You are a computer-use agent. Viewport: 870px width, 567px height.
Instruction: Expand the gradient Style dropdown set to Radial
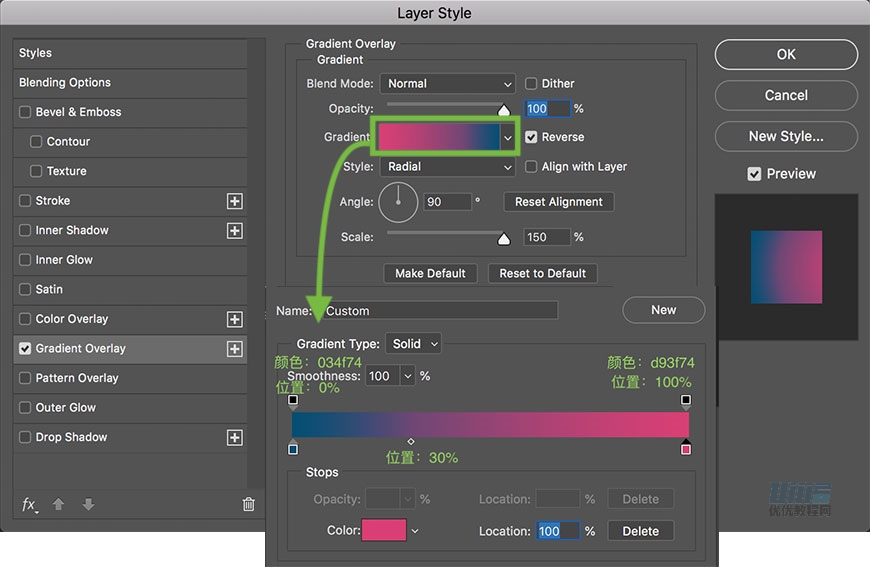448,167
